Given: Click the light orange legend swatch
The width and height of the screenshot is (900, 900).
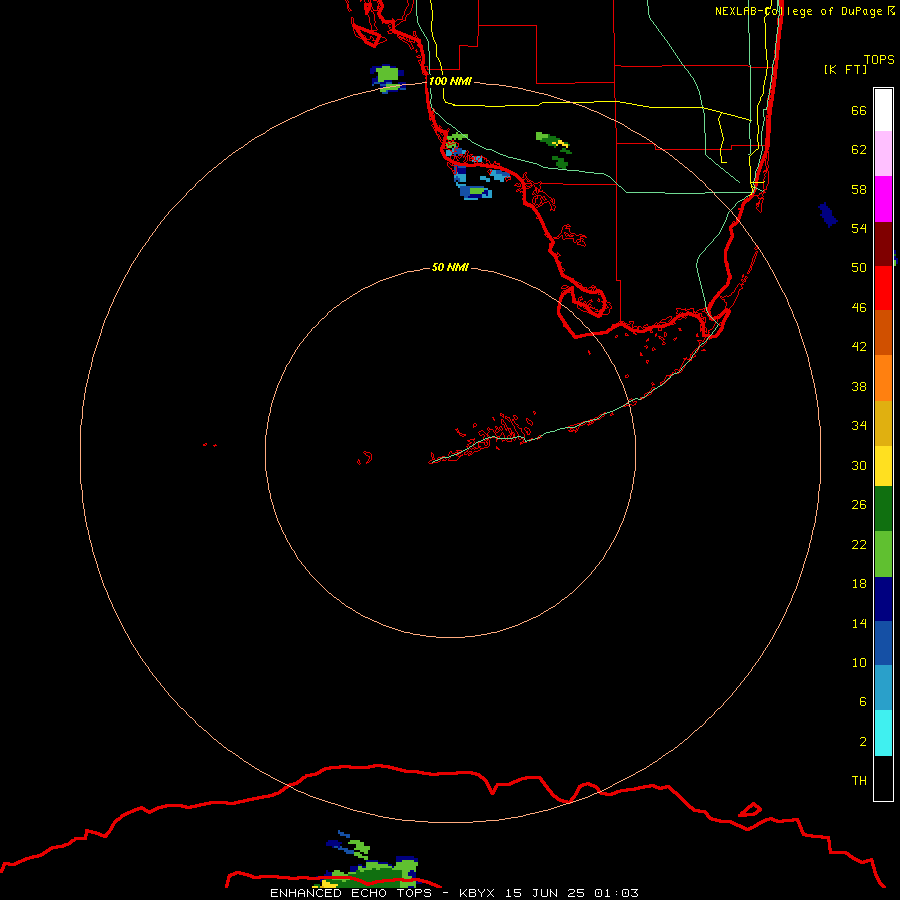Looking at the screenshot, I should click(883, 378).
